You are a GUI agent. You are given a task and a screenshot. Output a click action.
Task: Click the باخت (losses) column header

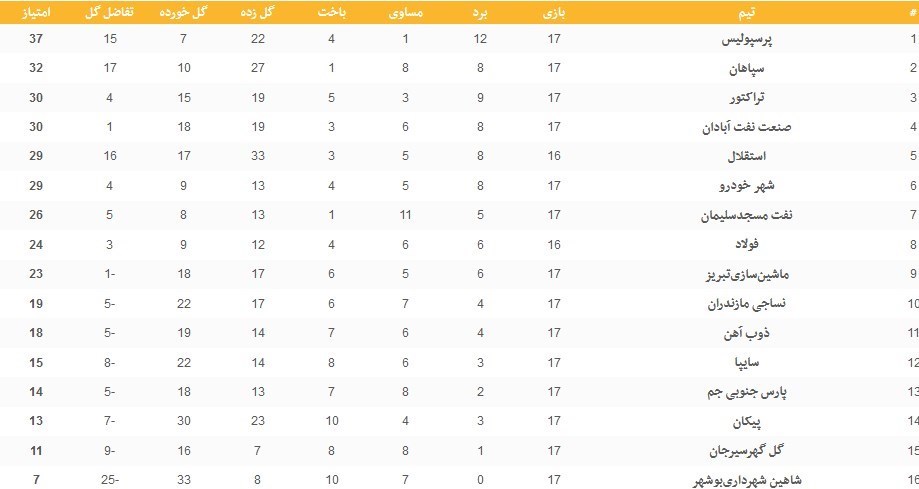[331, 13]
